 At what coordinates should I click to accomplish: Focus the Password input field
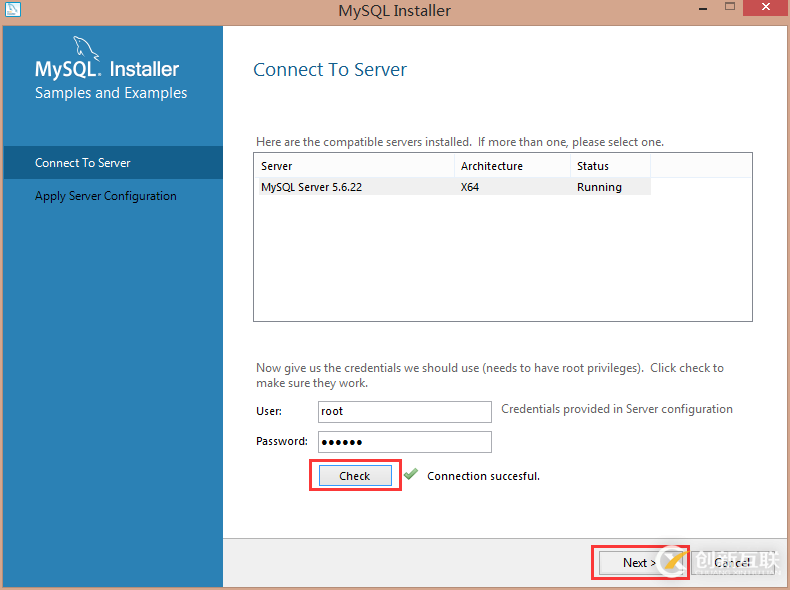coord(405,442)
